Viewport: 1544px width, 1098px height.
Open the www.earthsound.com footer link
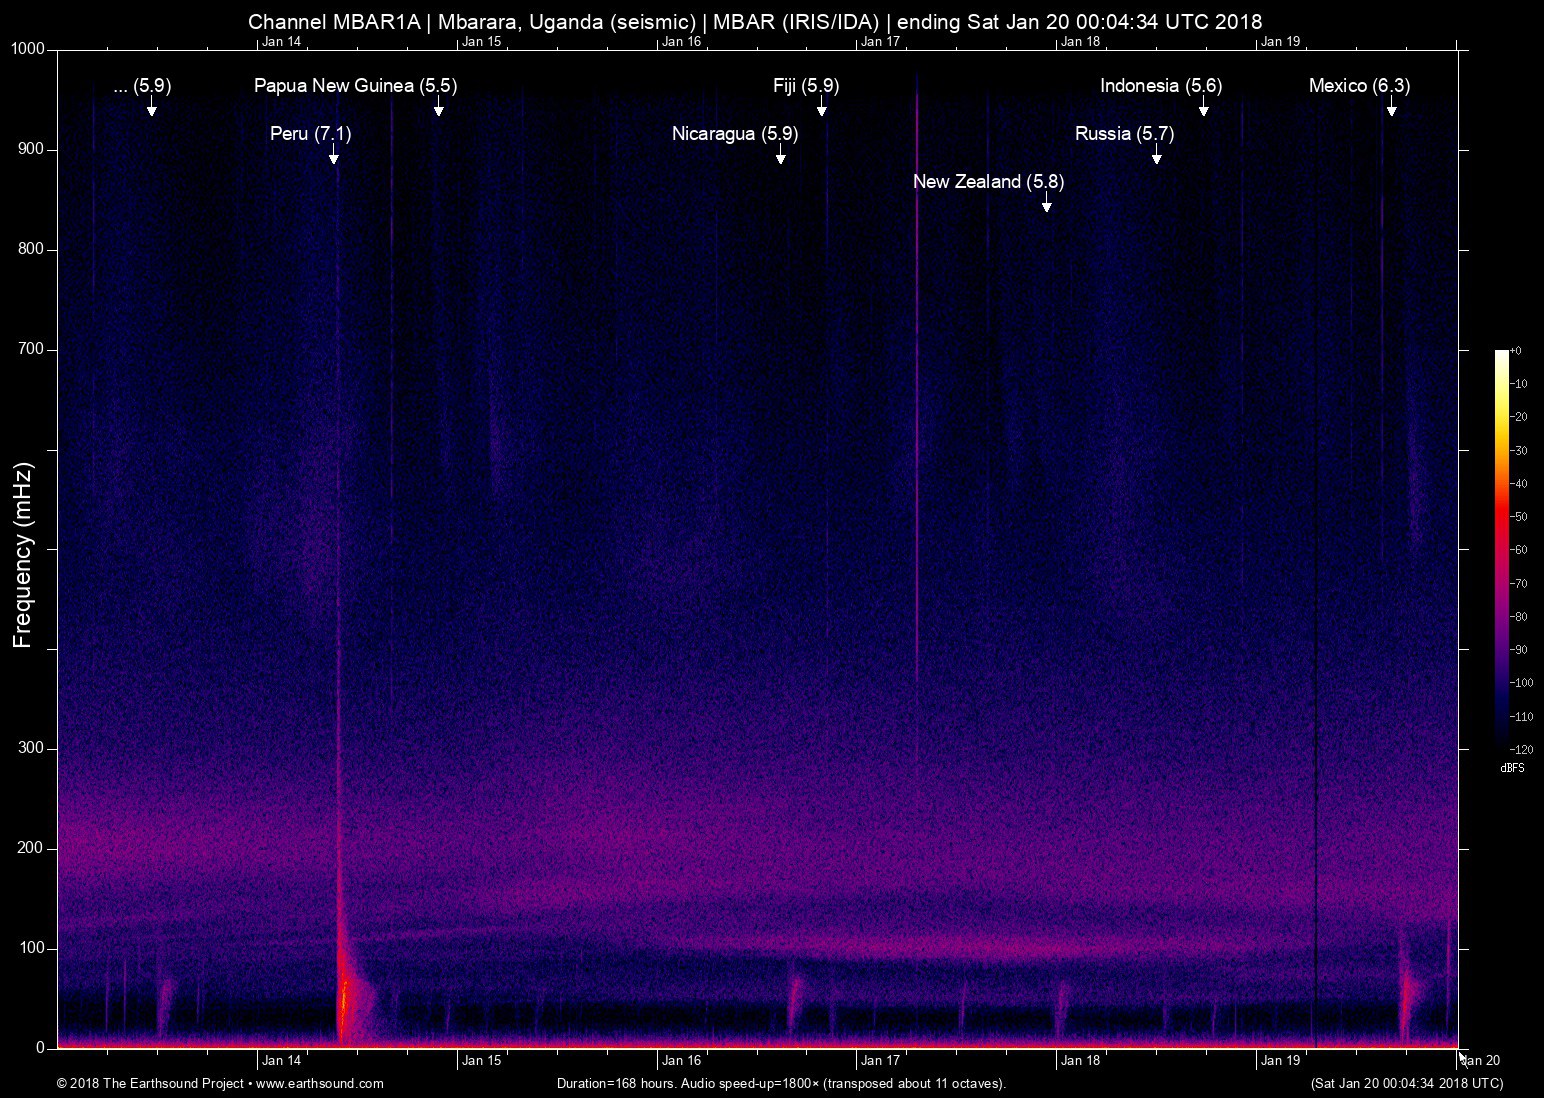[319, 1083]
